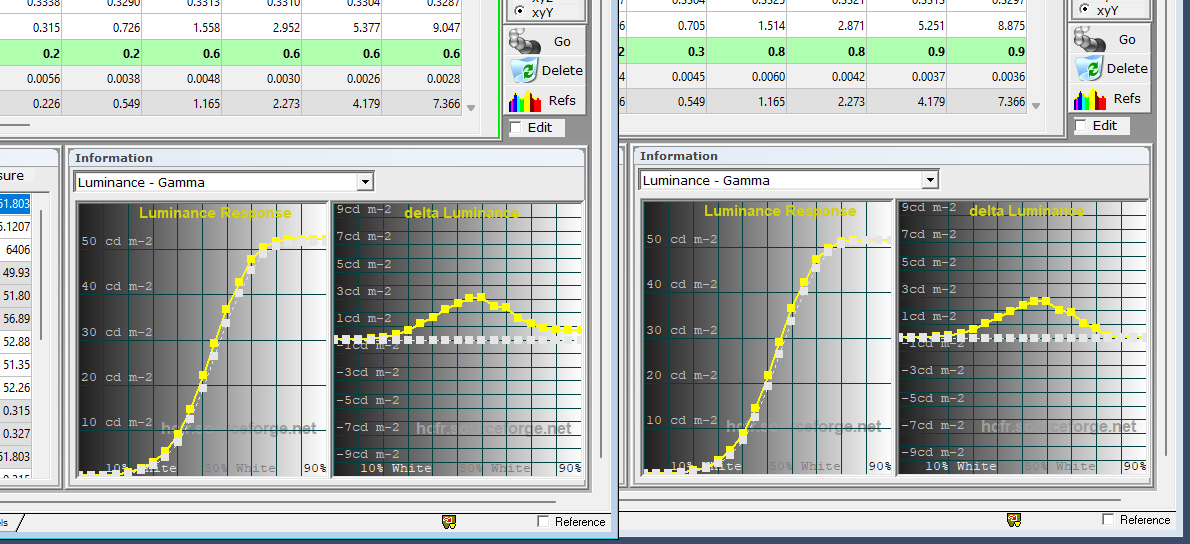
Task: Click cell 0.0037 in right window table
Action: 906,77
